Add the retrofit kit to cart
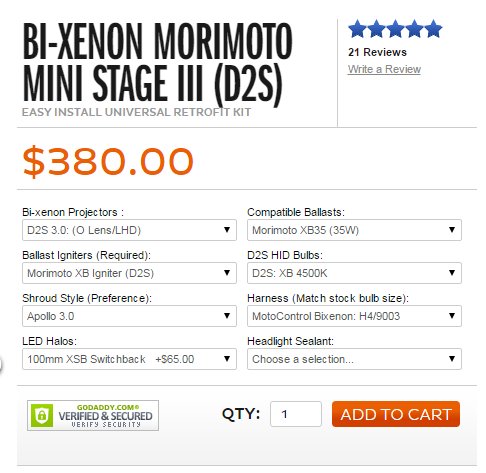The height and width of the screenshot is (473, 486). [x=396, y=414]
